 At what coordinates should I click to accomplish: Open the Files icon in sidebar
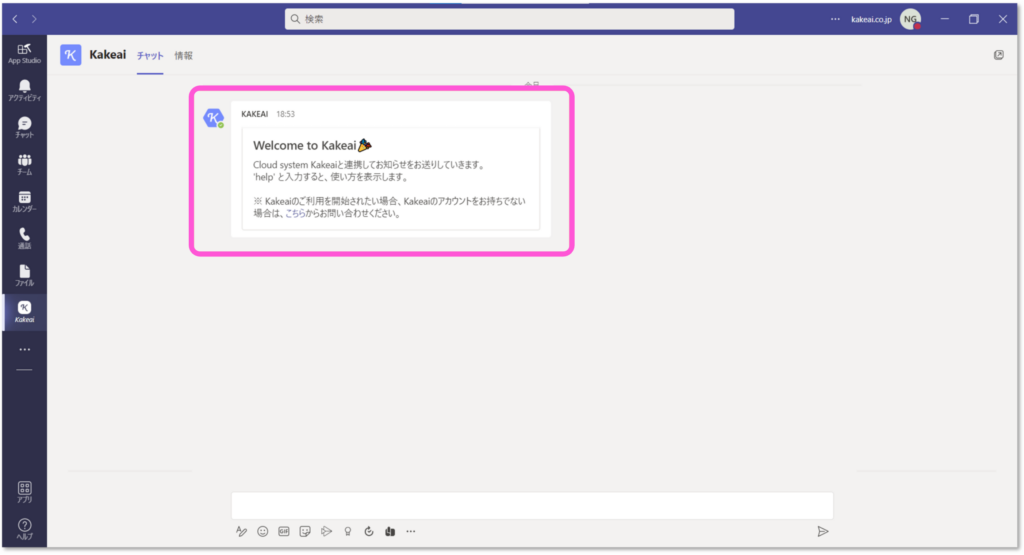pos(24,276)
